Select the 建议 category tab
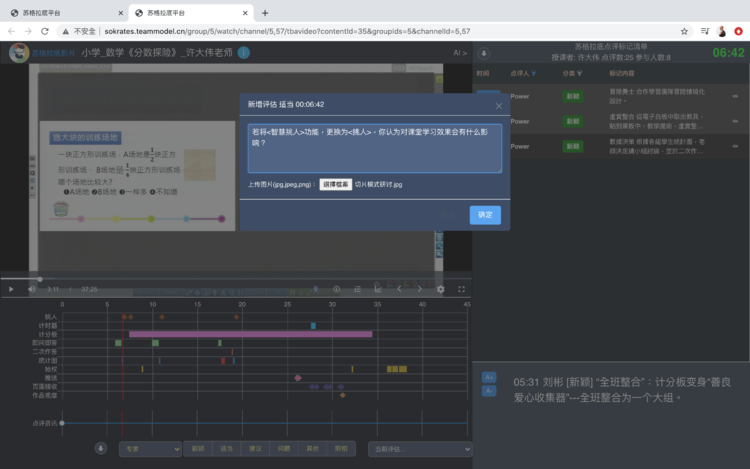750x469 pixels. 255,449
